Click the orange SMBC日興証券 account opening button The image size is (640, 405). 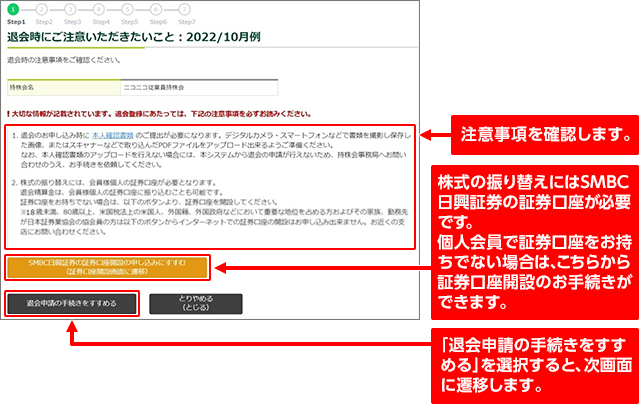(x=107, y=267)
